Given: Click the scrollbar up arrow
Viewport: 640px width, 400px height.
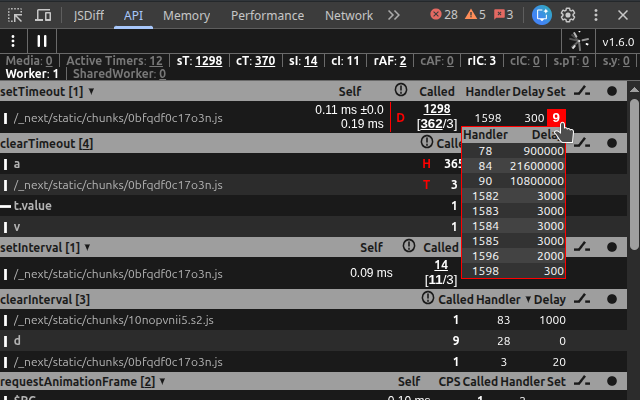Looking at the screenshot, I should pos(634,89).
